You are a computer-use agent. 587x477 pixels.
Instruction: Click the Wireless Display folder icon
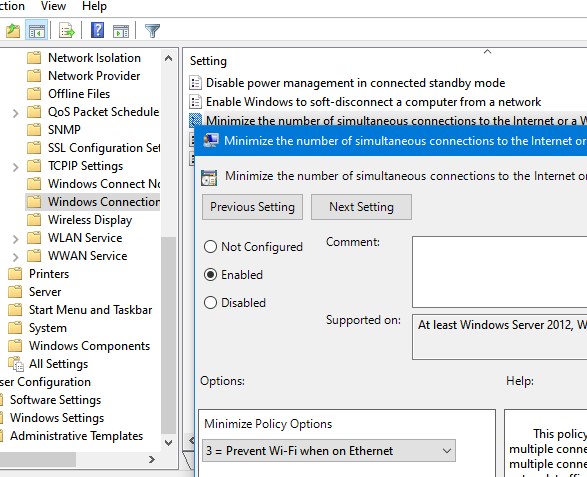pos(34,220)
